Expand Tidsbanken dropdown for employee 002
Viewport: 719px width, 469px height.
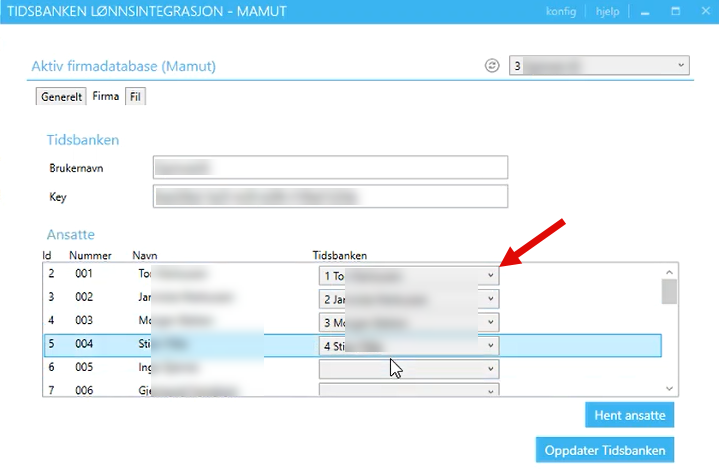click(x=409, y=299)
